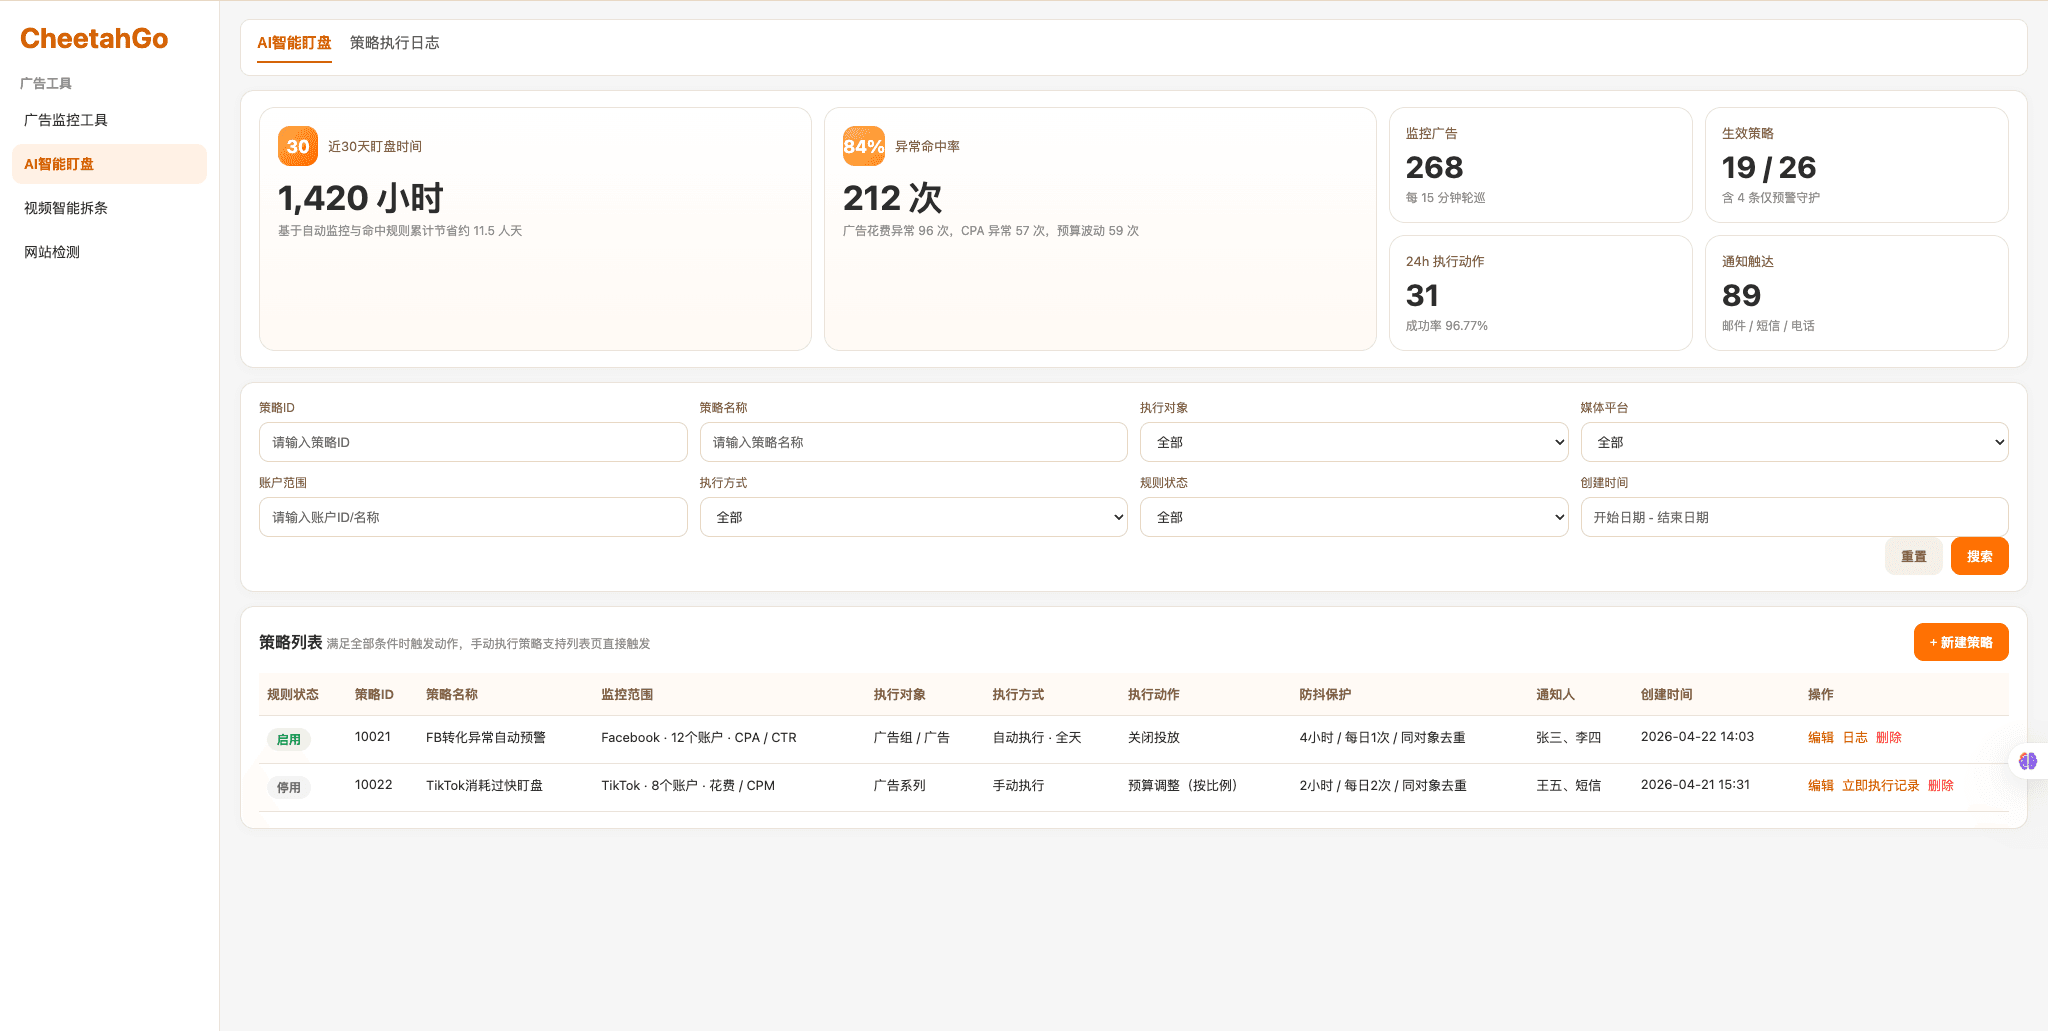Click 立即执行记录 for strategy 10022
Image resolution: width=2048 pixels, height=1031 pixels.
coord(1881,786)
